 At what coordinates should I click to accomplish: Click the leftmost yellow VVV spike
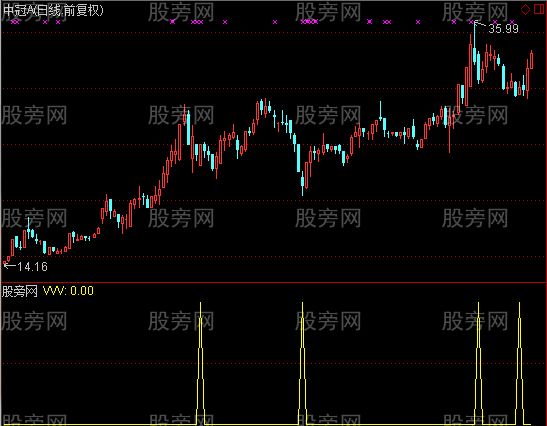(200, 363)
